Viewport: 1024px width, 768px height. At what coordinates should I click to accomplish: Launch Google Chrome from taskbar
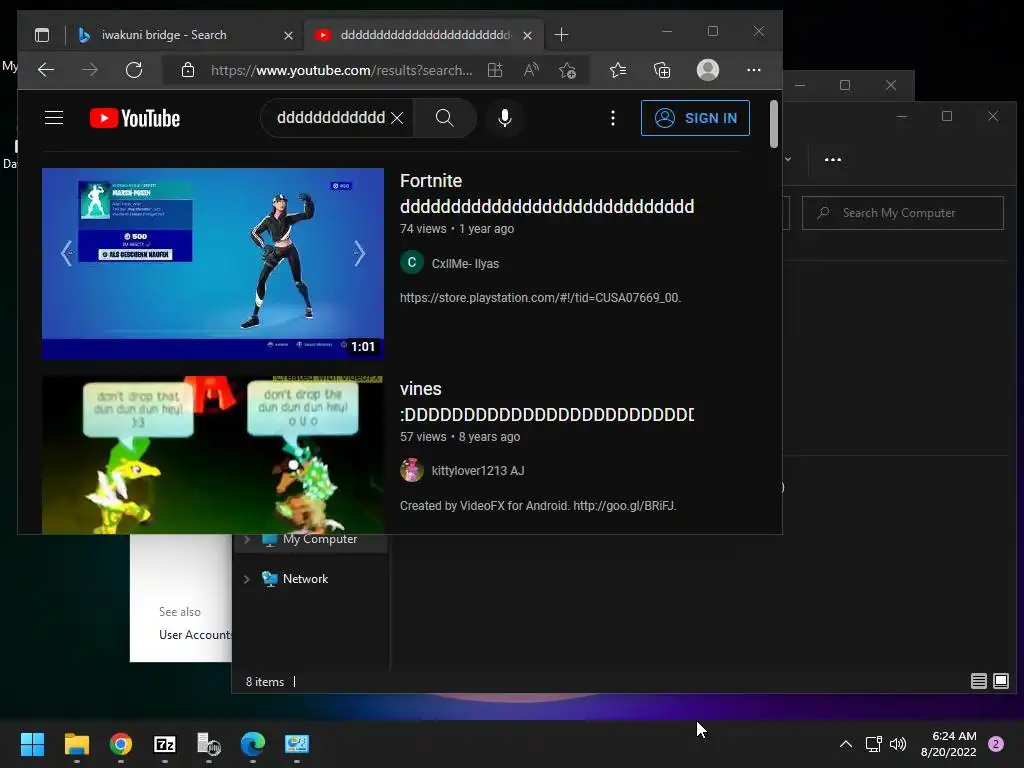pyautogui.click(x=121, y=744)
